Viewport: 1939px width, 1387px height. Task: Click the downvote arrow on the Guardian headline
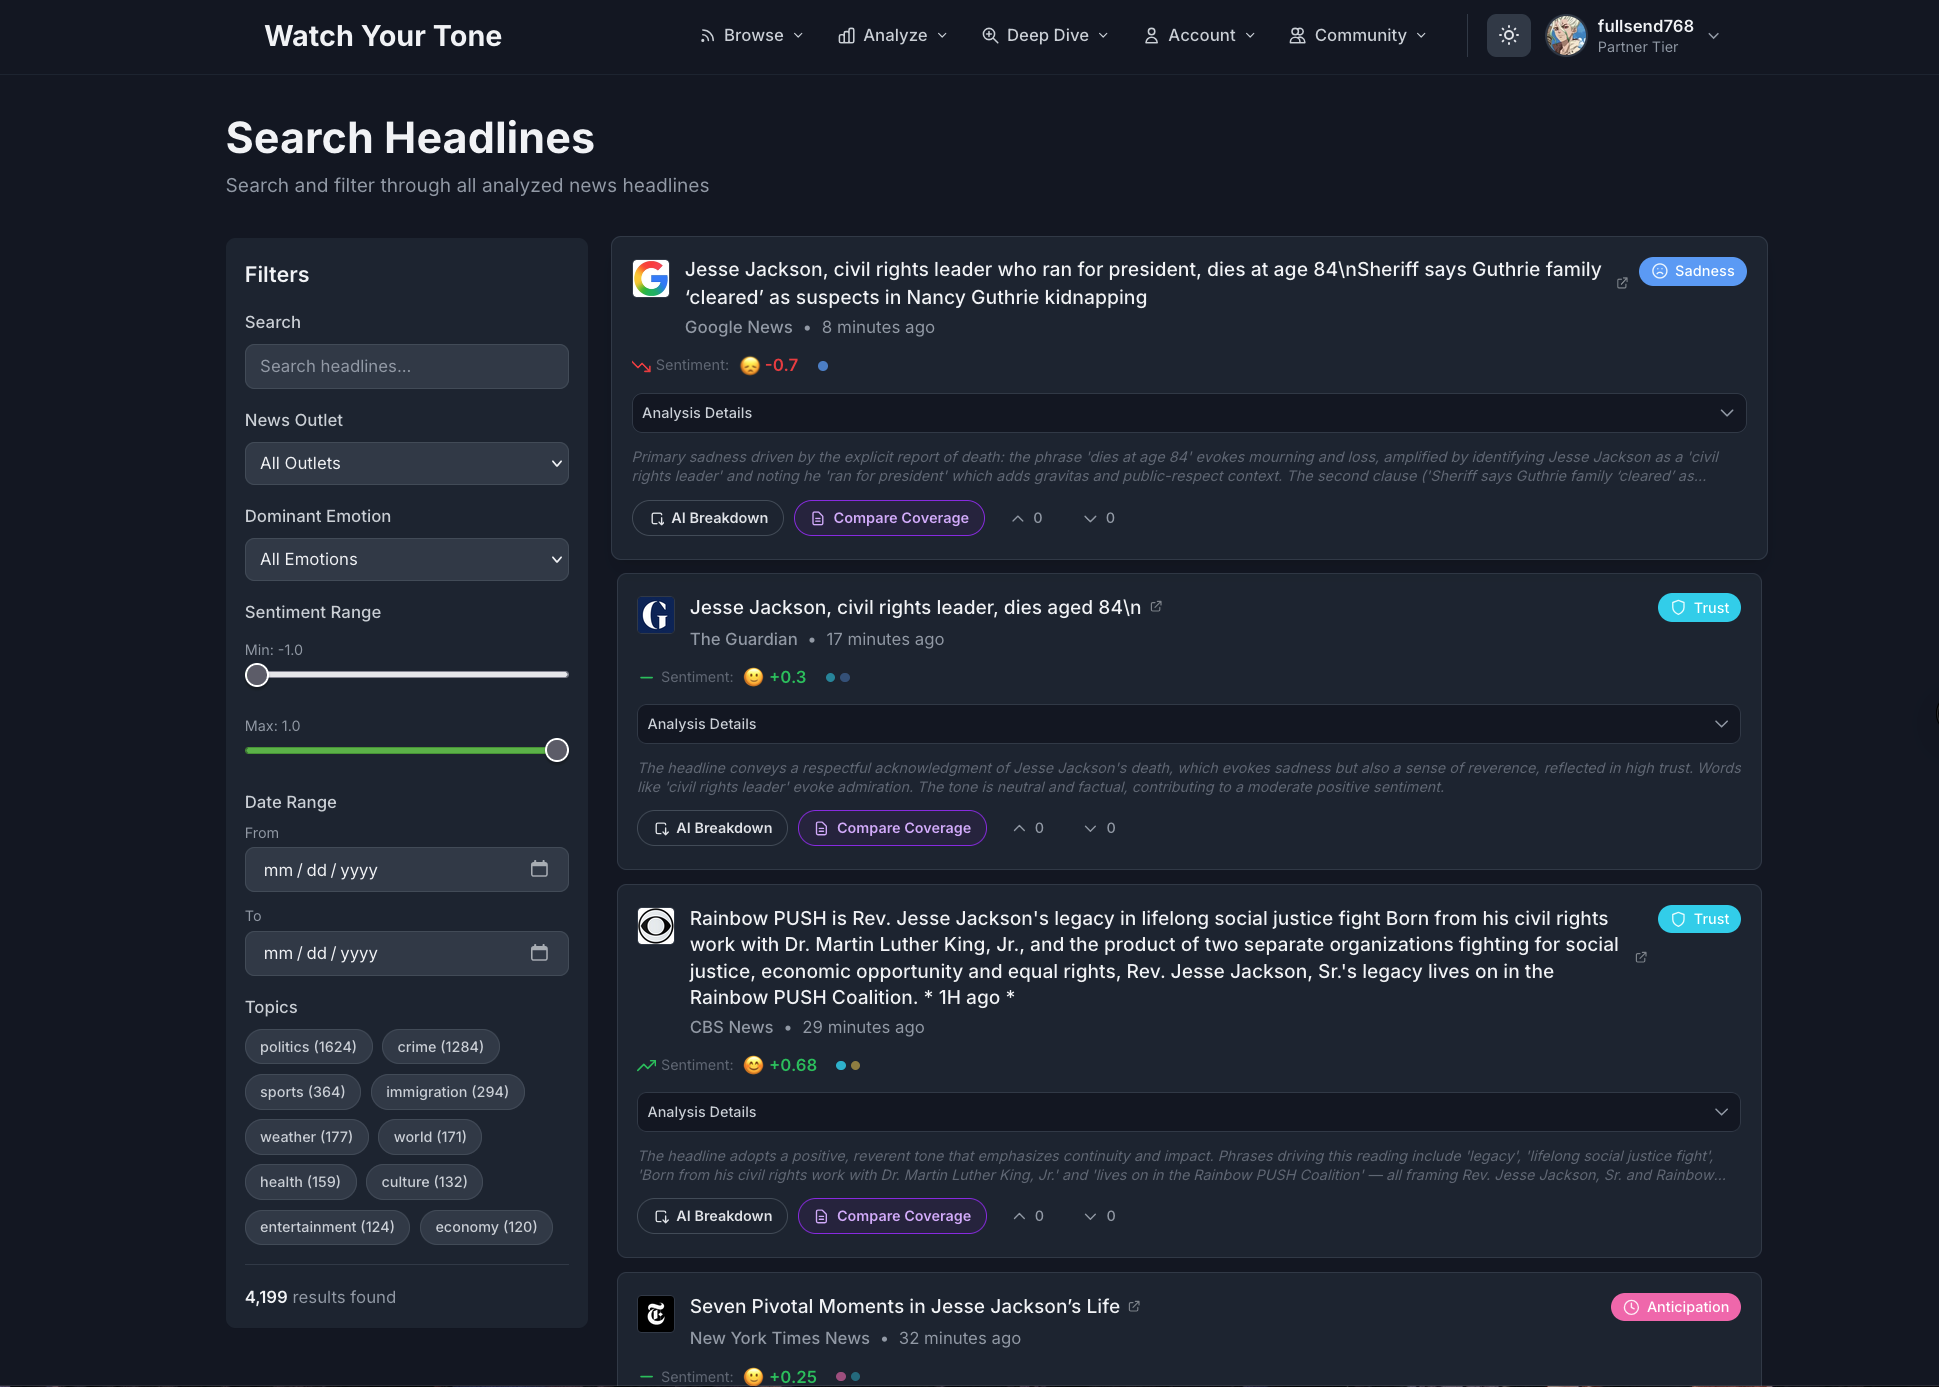click(1091, 828)
